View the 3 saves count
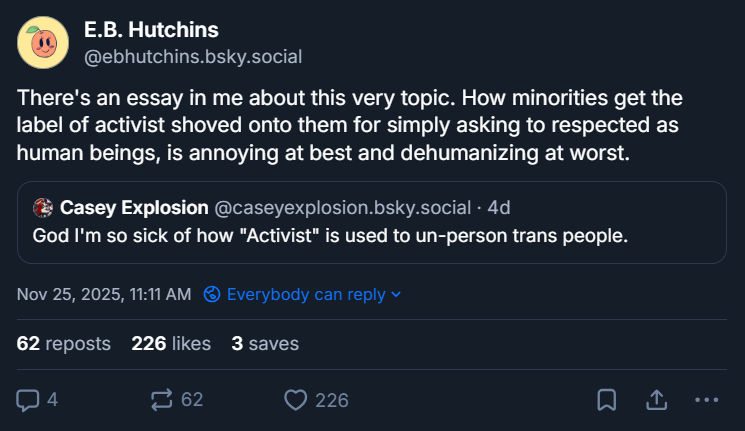Image resolution: width=745 pixels, height=431 pixels. click(265, 344)
